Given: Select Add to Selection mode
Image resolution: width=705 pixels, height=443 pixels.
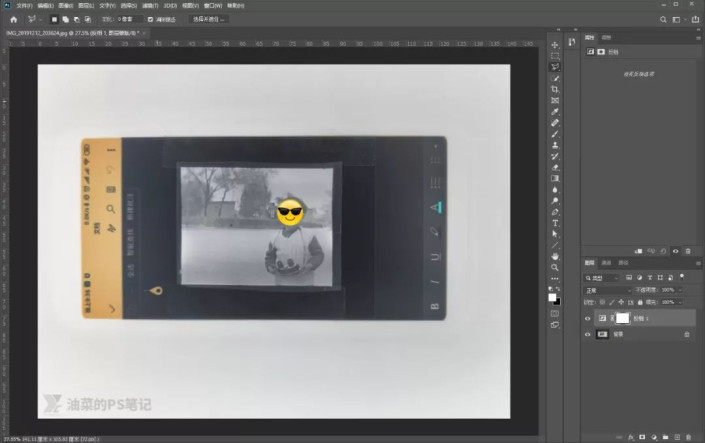Looking at the screenshot, I should click(x=66, y=19).
